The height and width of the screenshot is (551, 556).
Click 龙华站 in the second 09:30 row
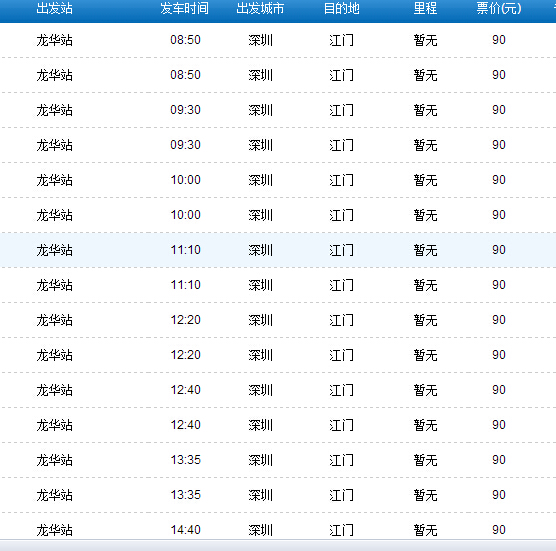54,145
